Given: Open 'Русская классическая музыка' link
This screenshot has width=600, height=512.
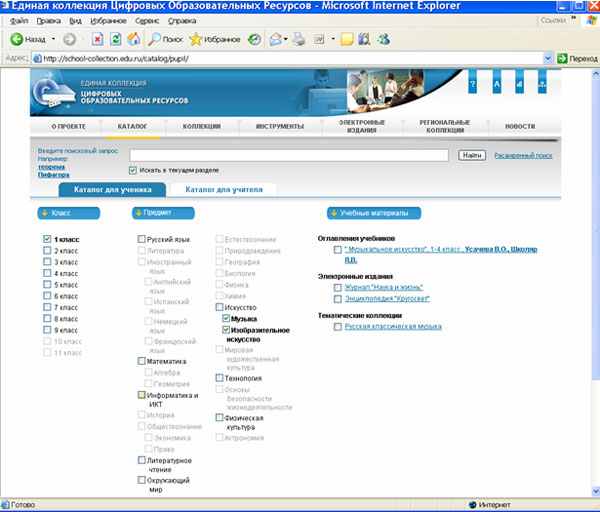Looking at the screenshot, I should pos(392,326).
